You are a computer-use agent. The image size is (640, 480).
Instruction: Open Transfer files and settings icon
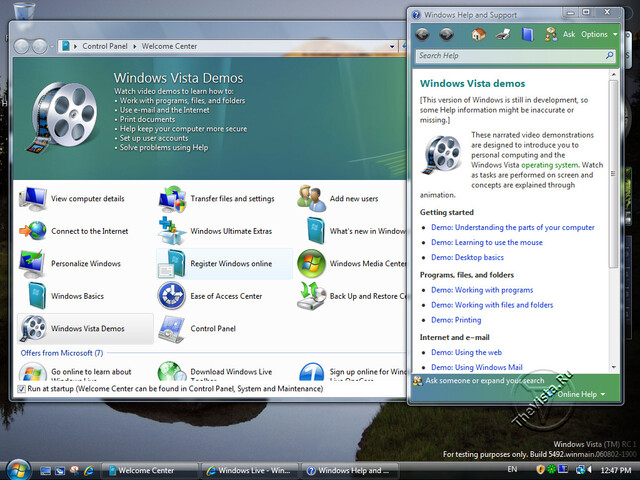[172, 199]
